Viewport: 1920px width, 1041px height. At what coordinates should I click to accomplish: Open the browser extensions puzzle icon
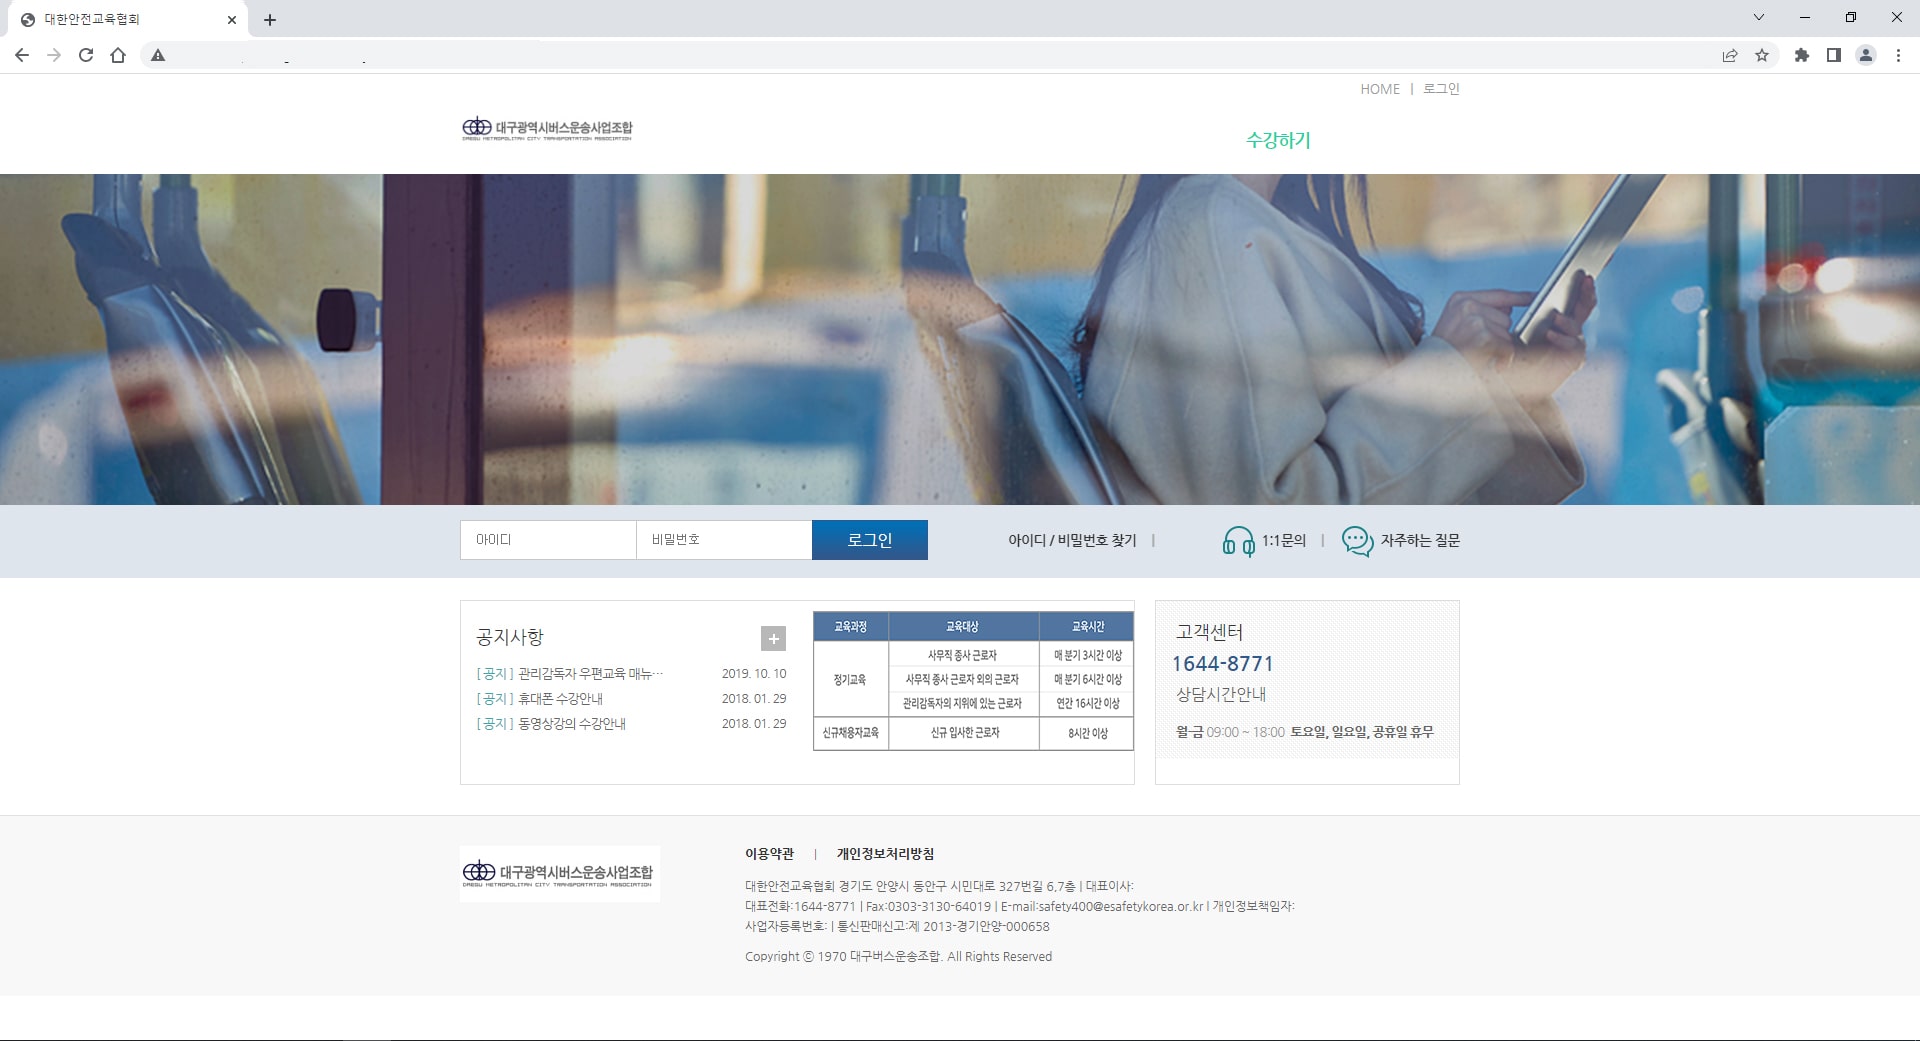coord(1801,56)
